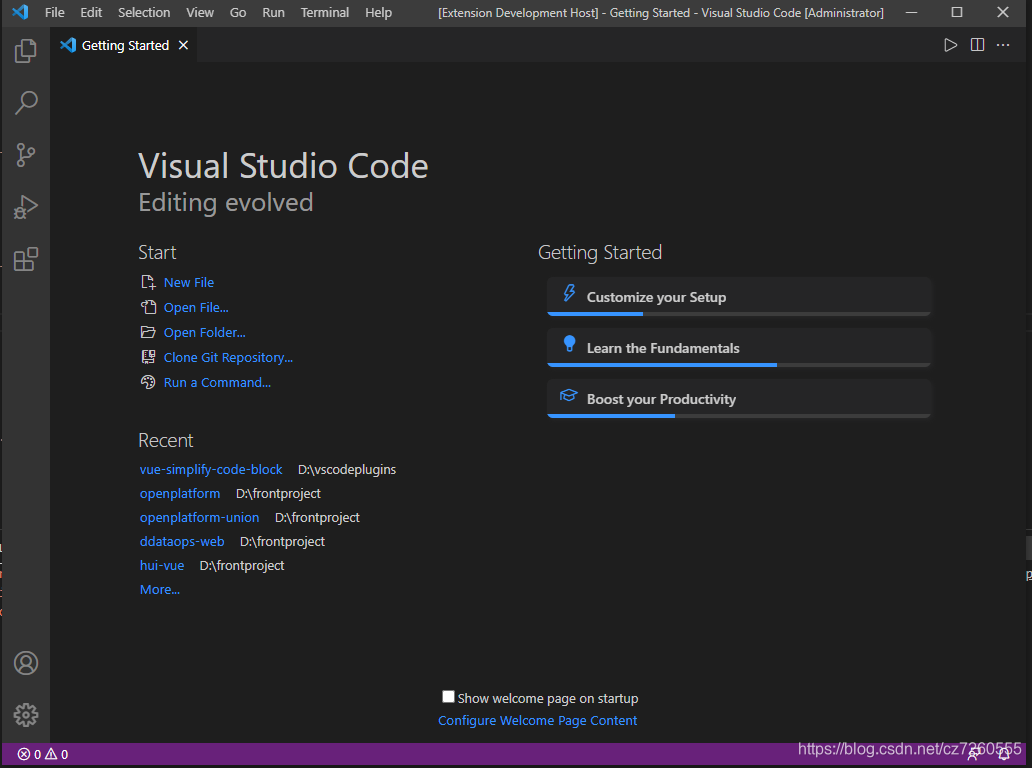Open the Edit menu
The width and height of the screenshot is (1032, 768).
pyautogui.click(x=91, y=13)
